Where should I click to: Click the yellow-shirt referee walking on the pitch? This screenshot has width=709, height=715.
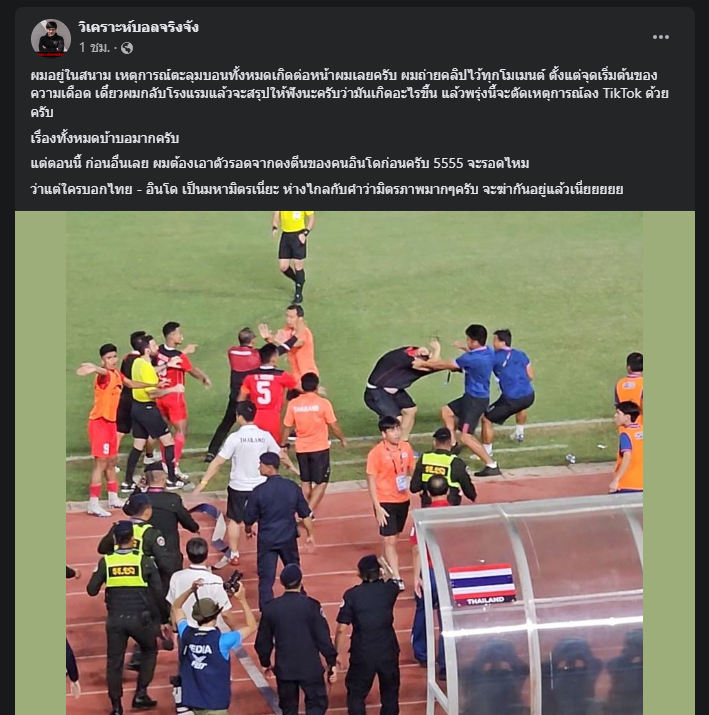[x=293, y=254]
